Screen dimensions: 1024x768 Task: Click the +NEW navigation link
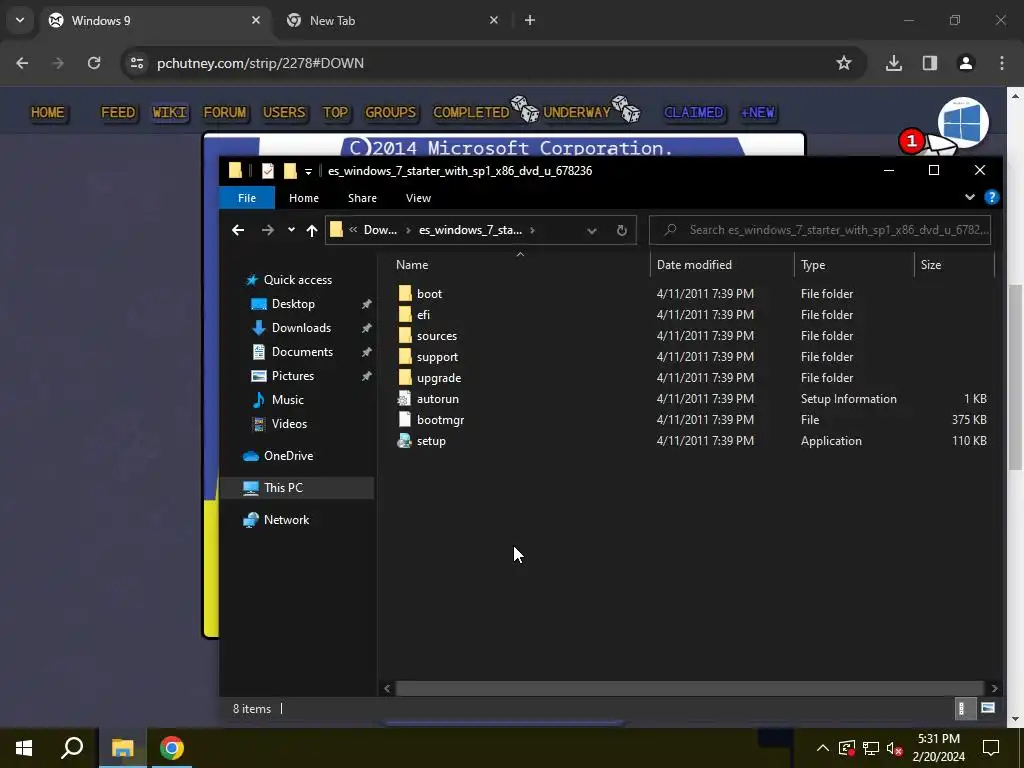[x=758, y=112]
